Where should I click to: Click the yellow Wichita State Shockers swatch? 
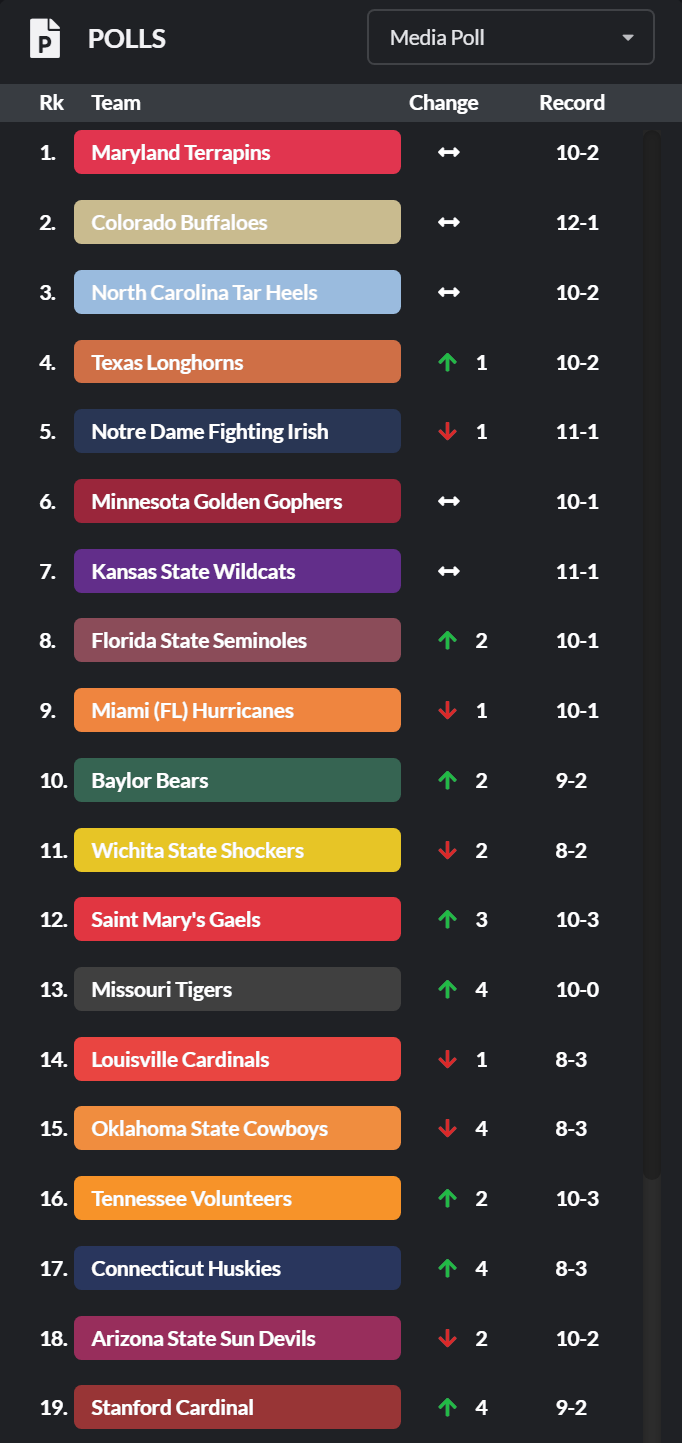(237, 850)
